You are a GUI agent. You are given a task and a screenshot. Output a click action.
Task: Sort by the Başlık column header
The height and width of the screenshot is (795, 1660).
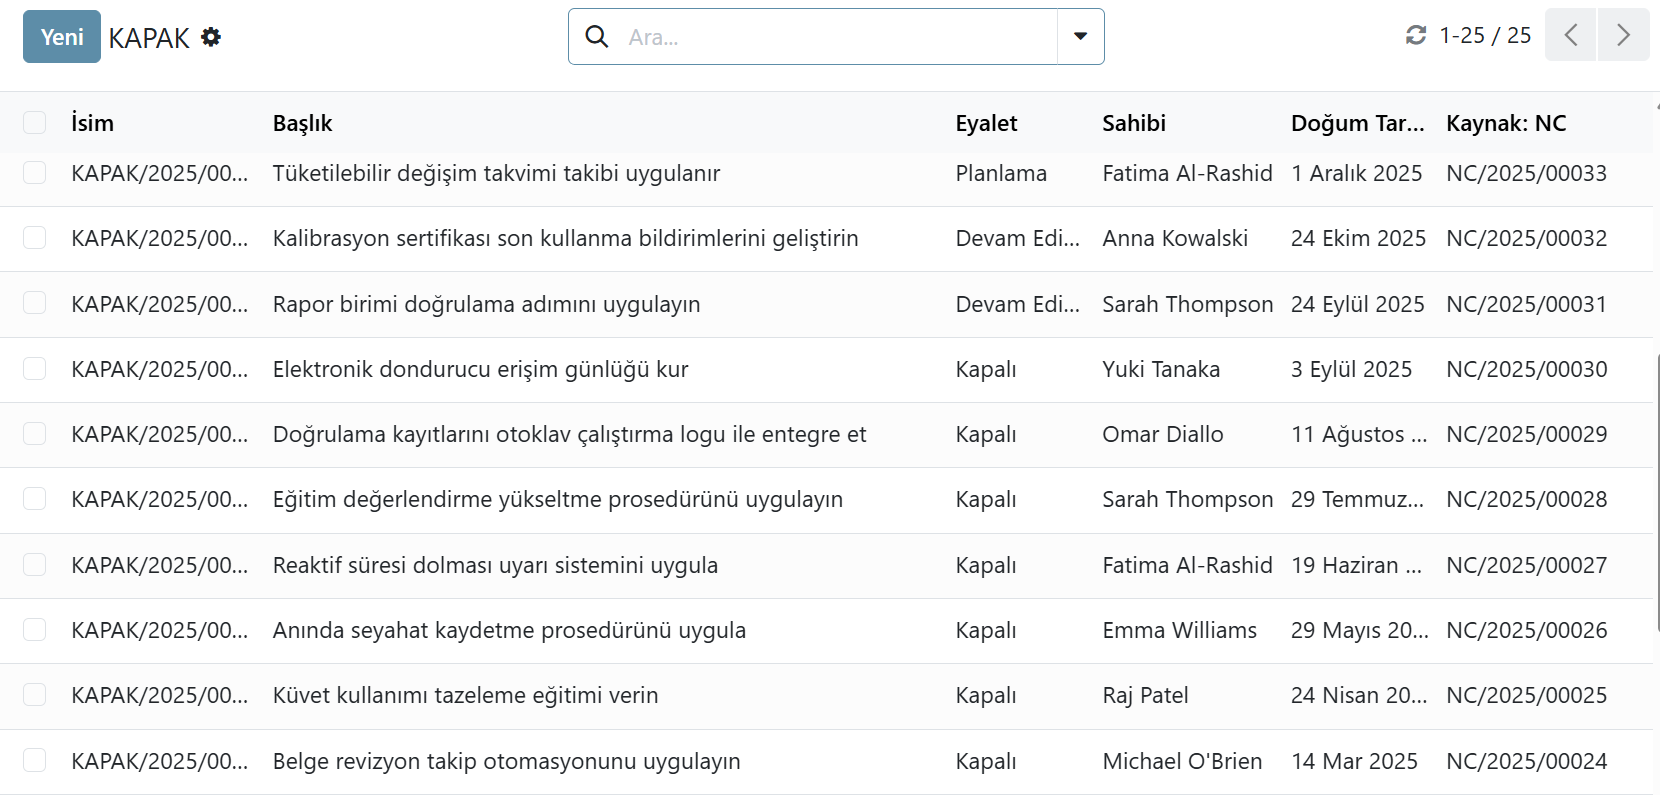pyautogui.click(x=302, y=123)
